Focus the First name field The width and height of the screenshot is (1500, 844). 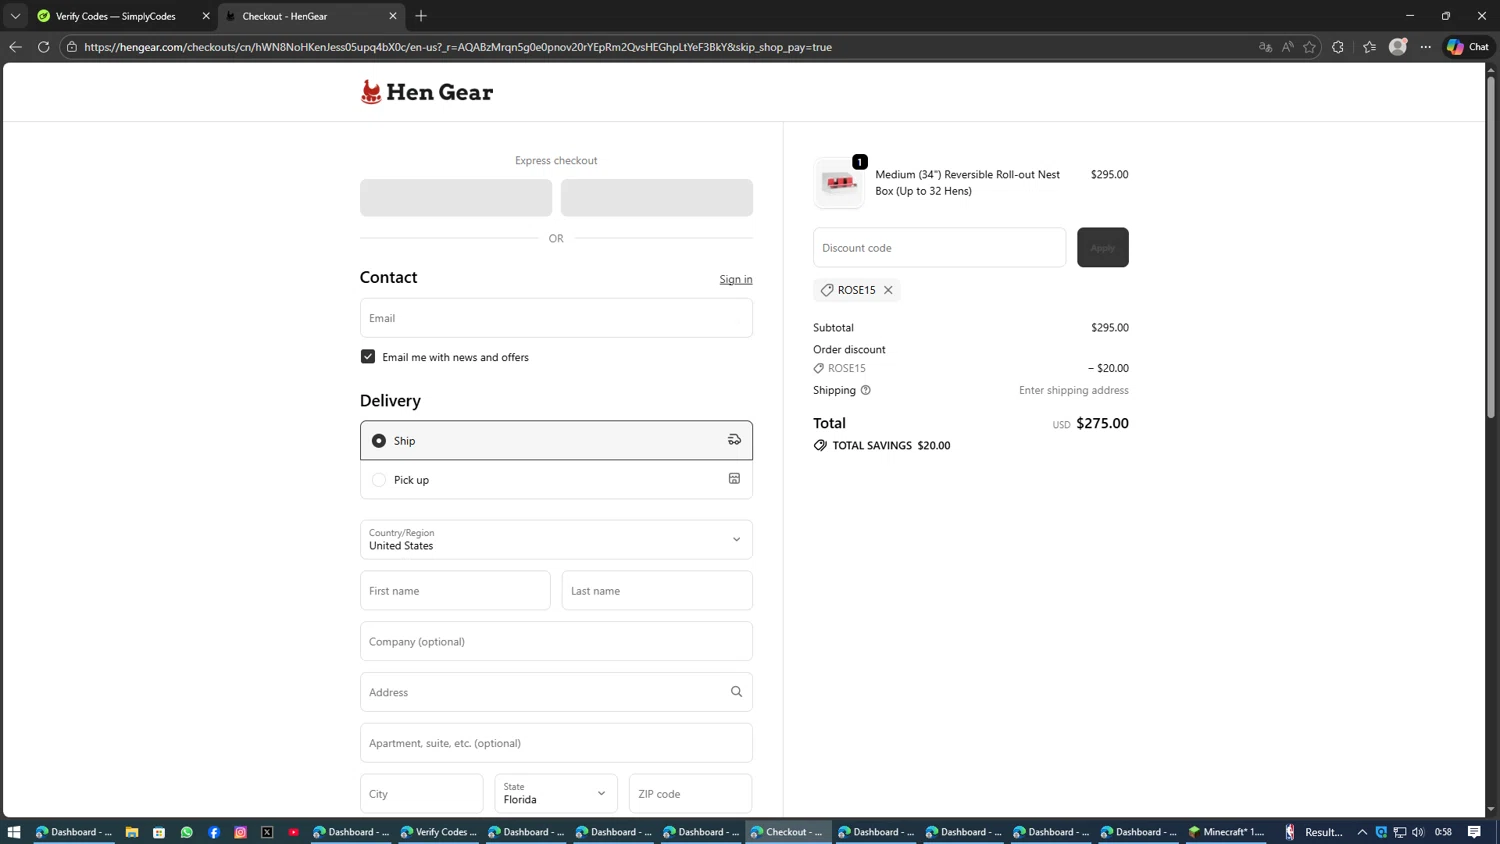click(455, 591)
